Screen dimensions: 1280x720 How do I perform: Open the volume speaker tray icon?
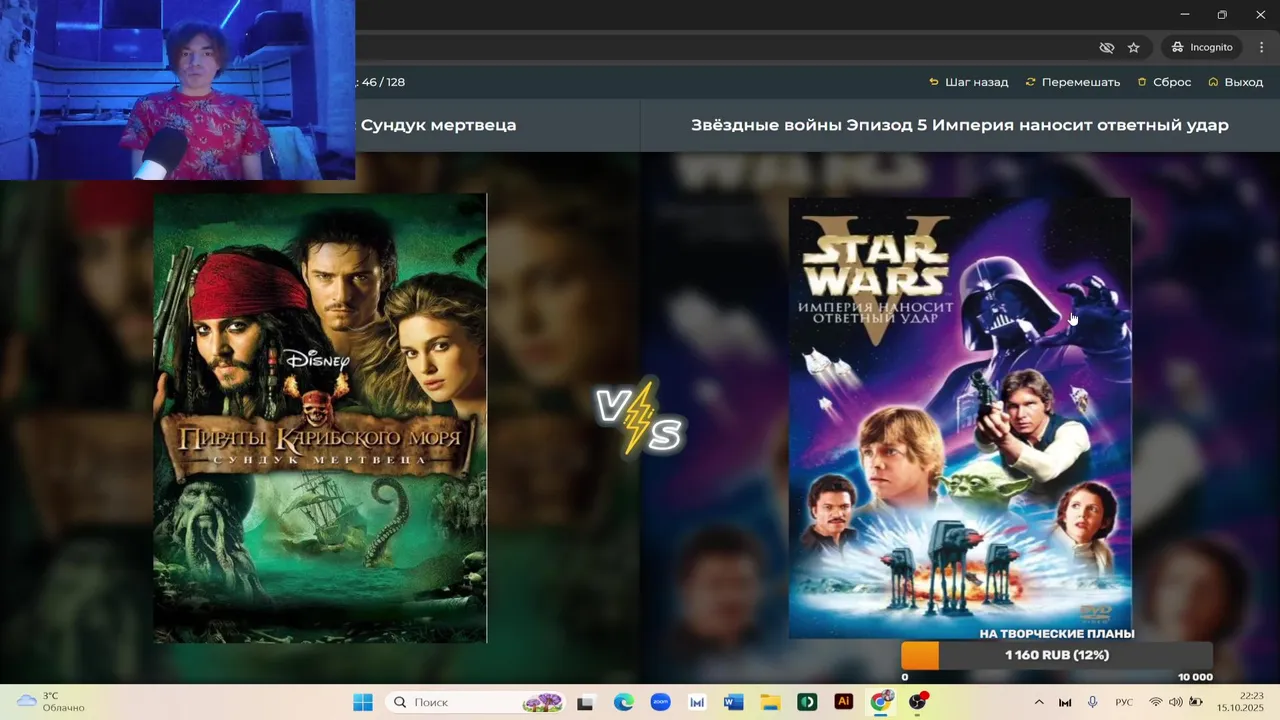click(1175, 702)
